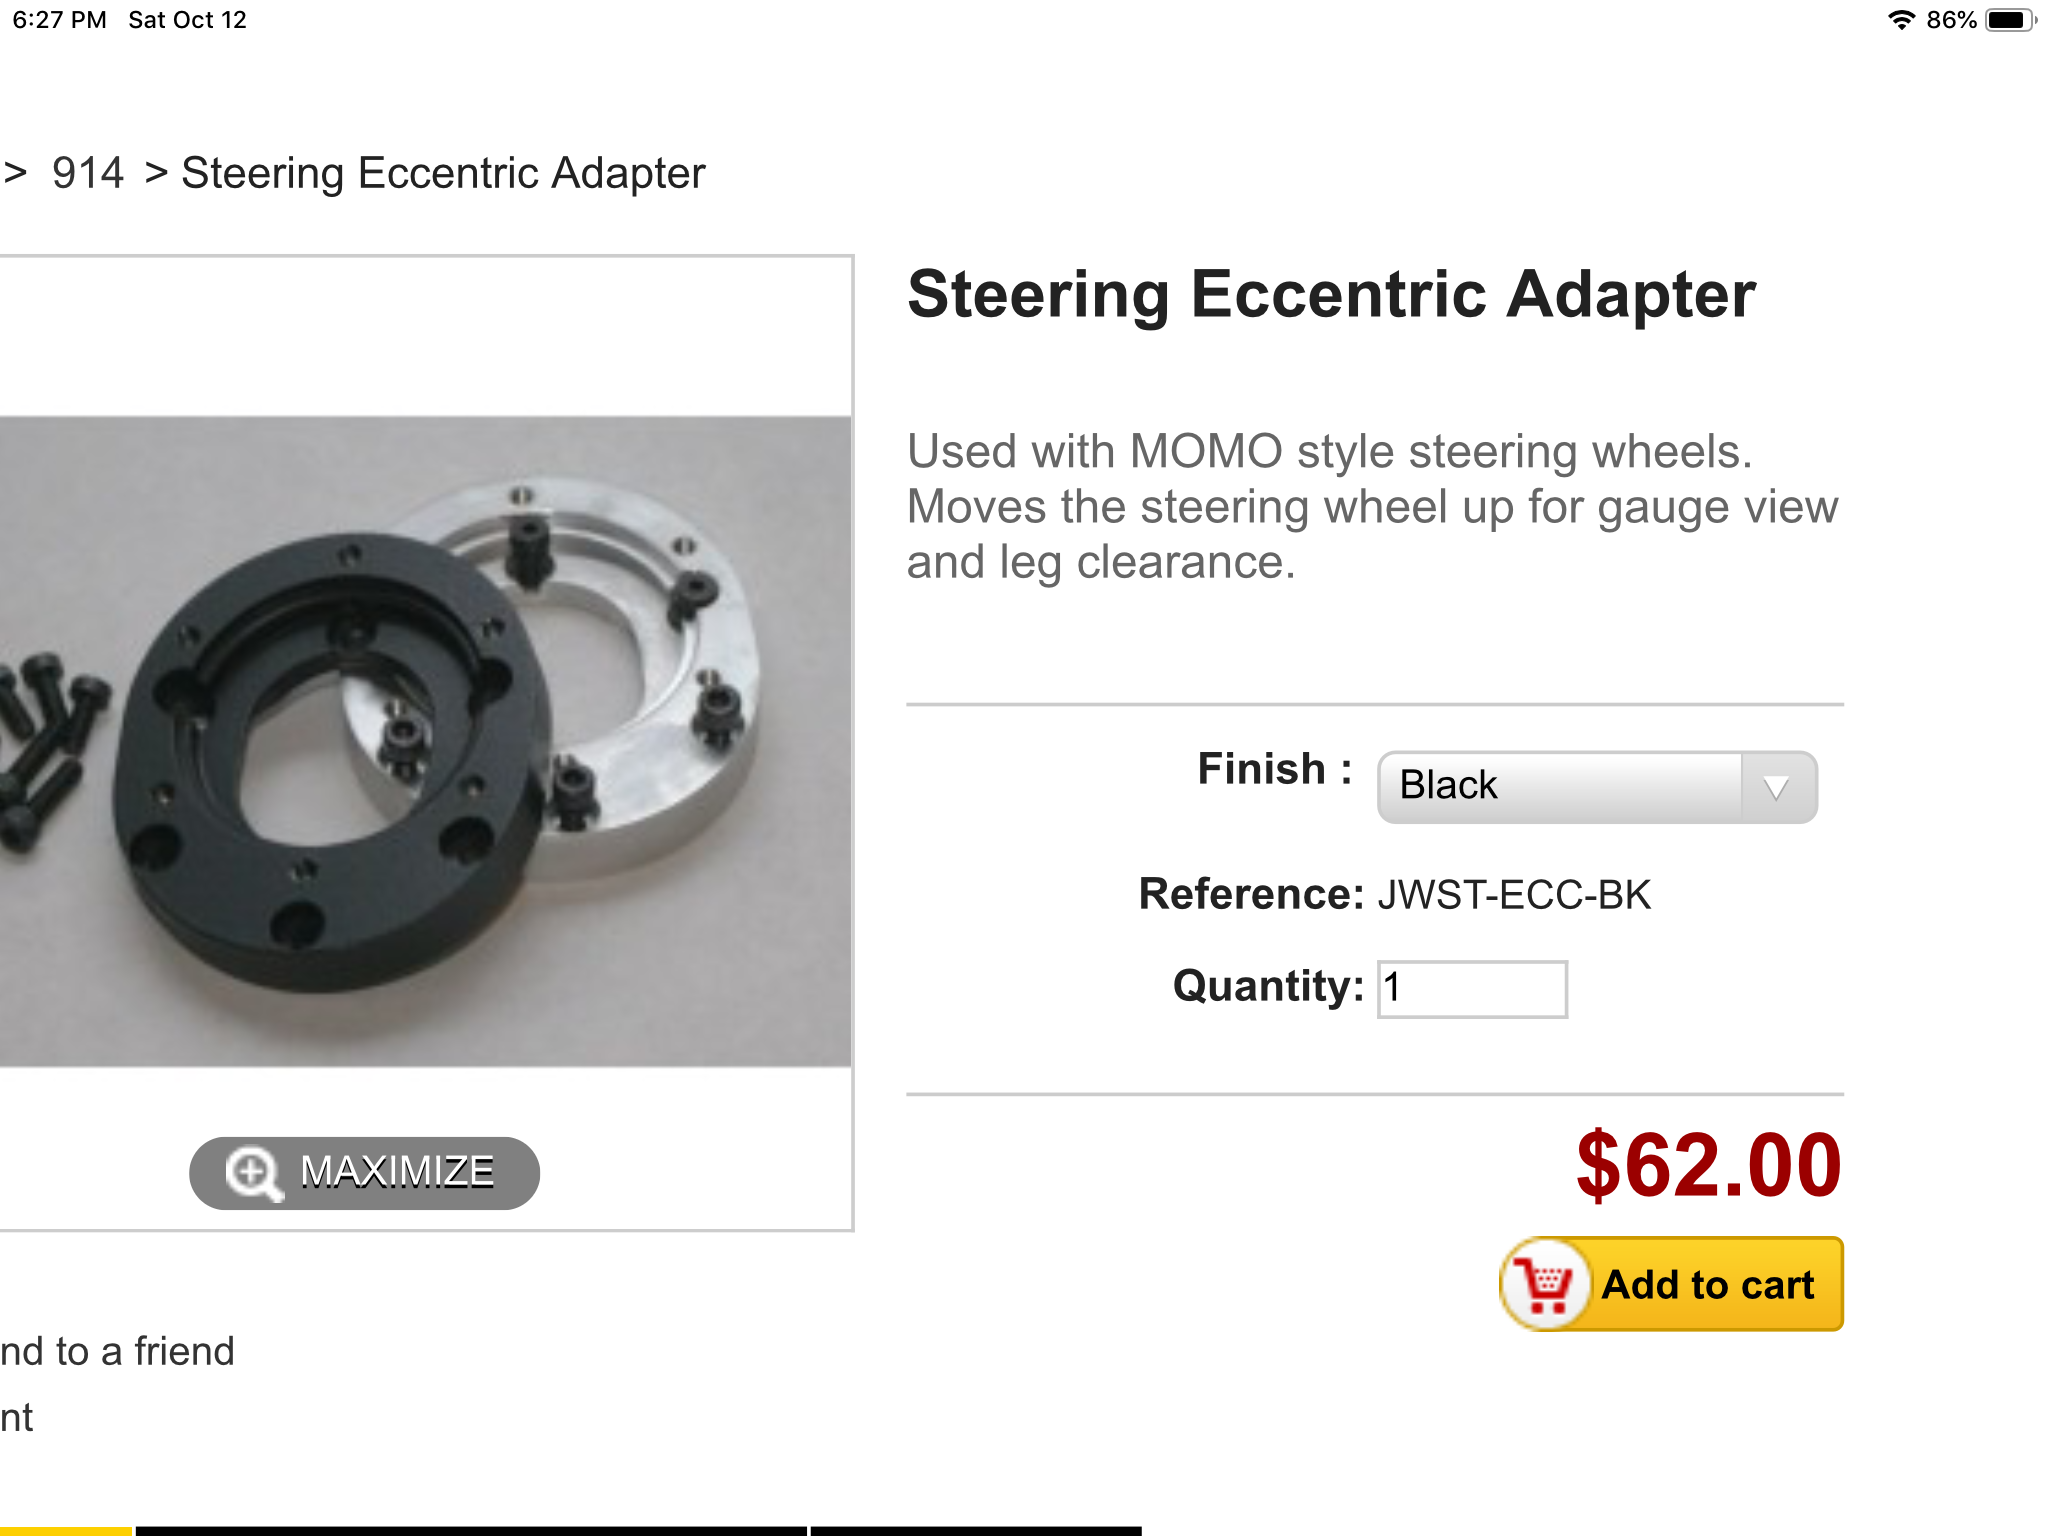Click the magnifier icon on the Maximize button
The width and height of the screenshot is (2048, 1536).
[252, 1172]
